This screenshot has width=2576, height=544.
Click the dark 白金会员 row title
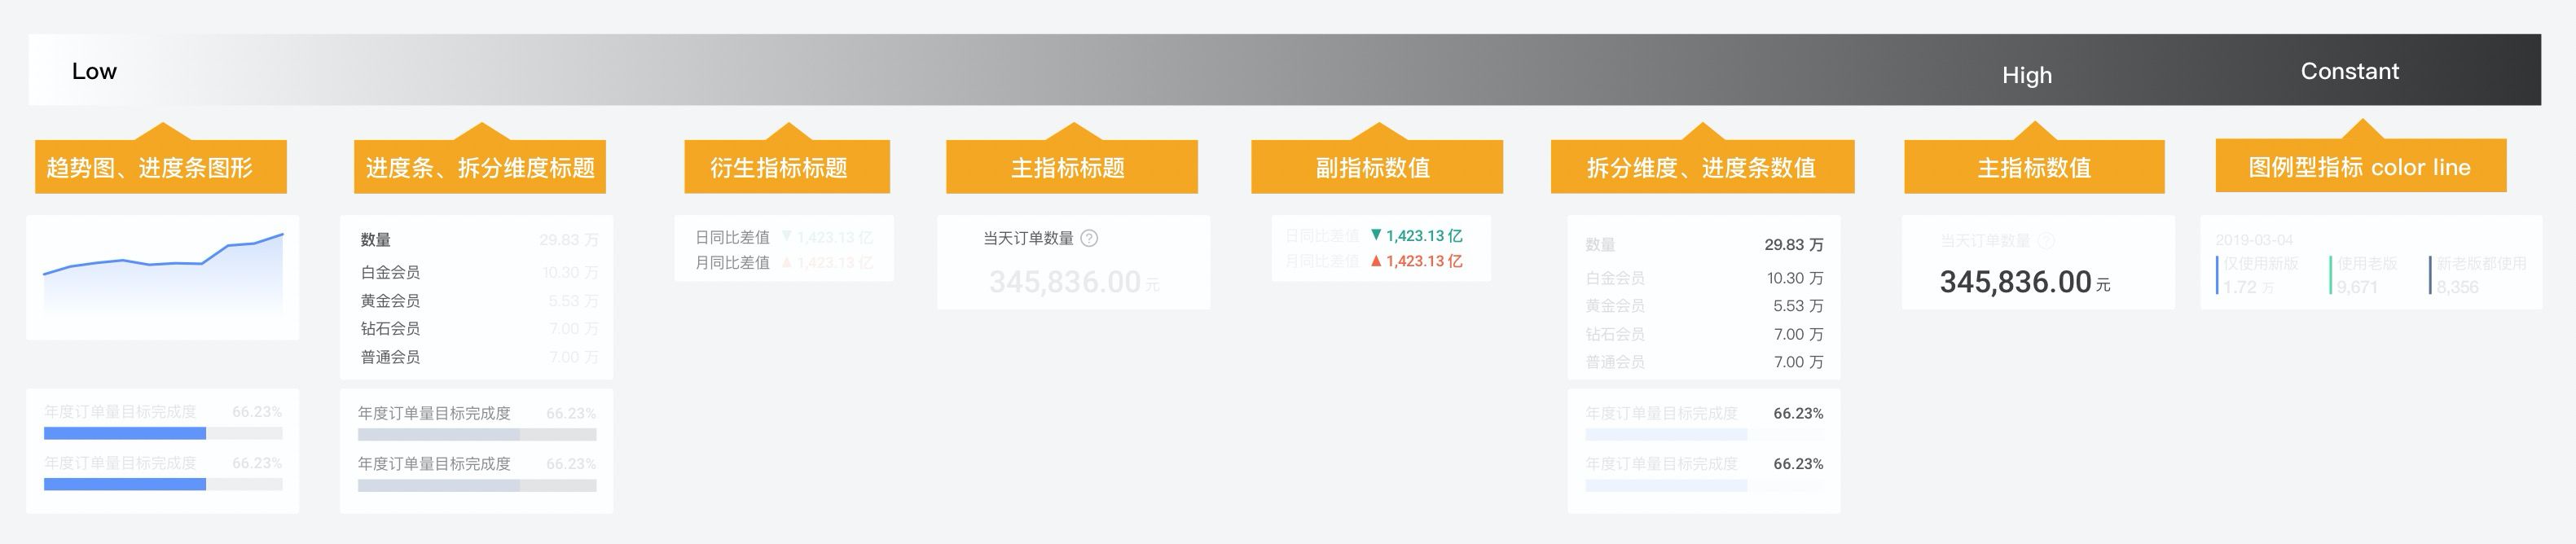point(390,272)
